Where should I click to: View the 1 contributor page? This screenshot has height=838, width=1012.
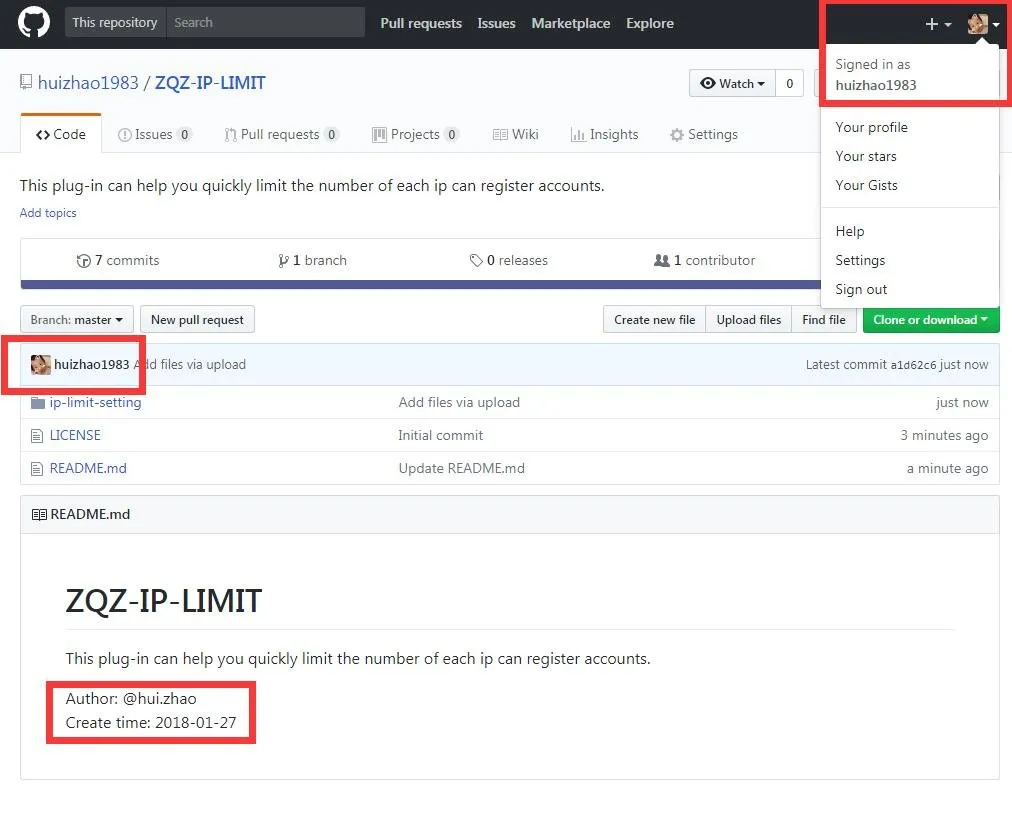(x=704, y=260)
